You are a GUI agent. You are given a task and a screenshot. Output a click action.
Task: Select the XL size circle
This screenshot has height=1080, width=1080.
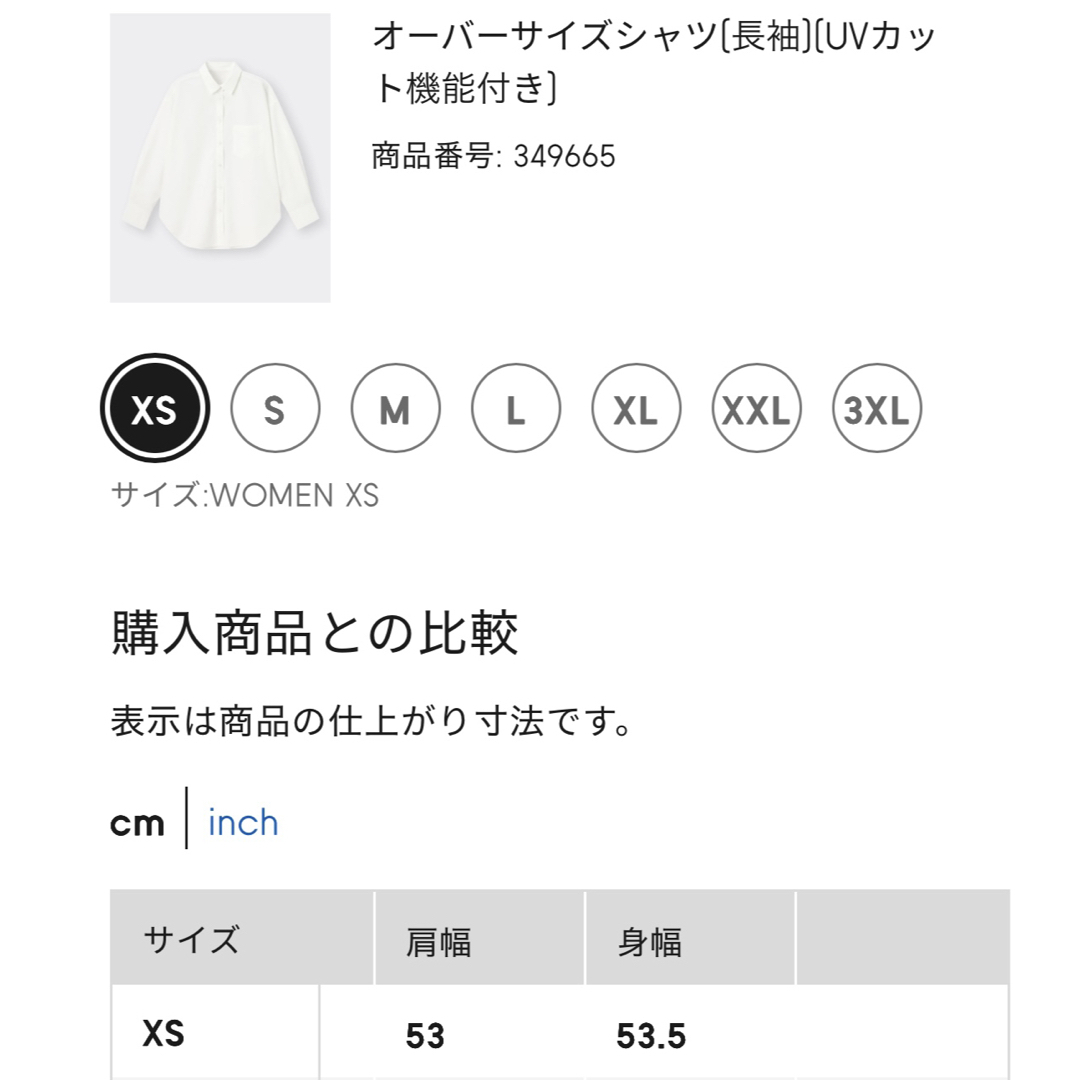pyautogui.click(x=636, y=408)
